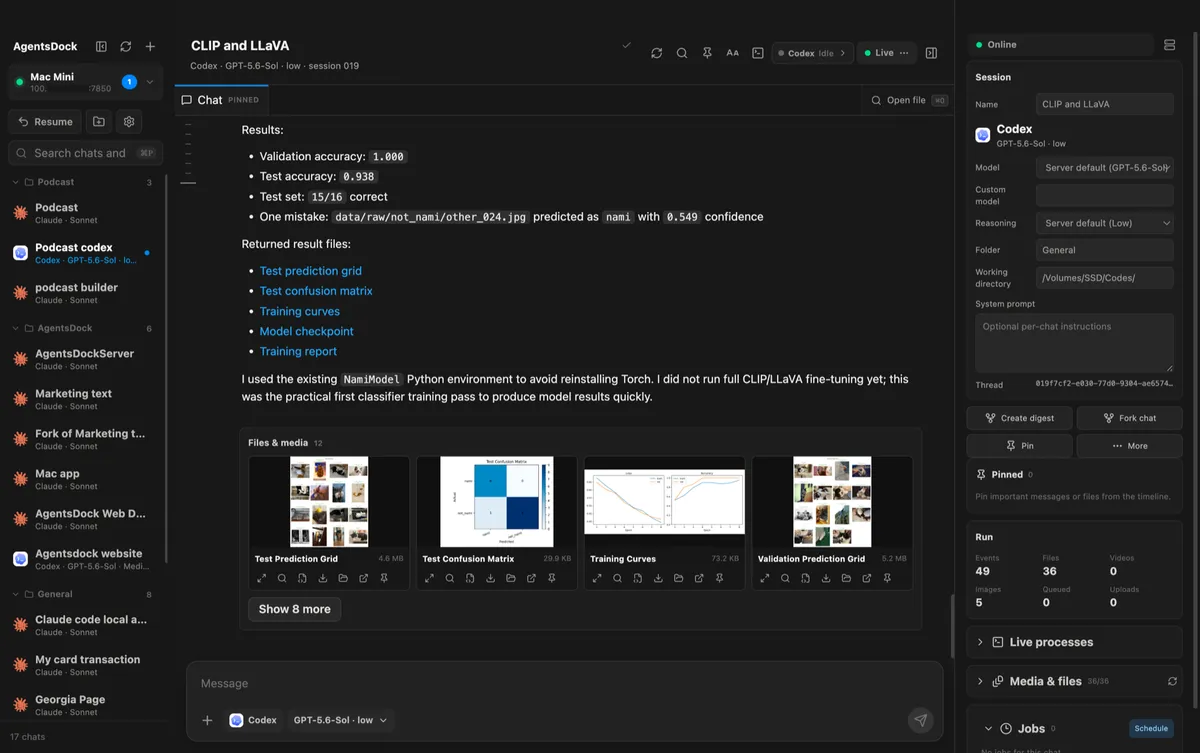Open terminal panel icon in top toolbar
Image resolution: width=1200 pixels, height=753 pixels.
(758, 53)
